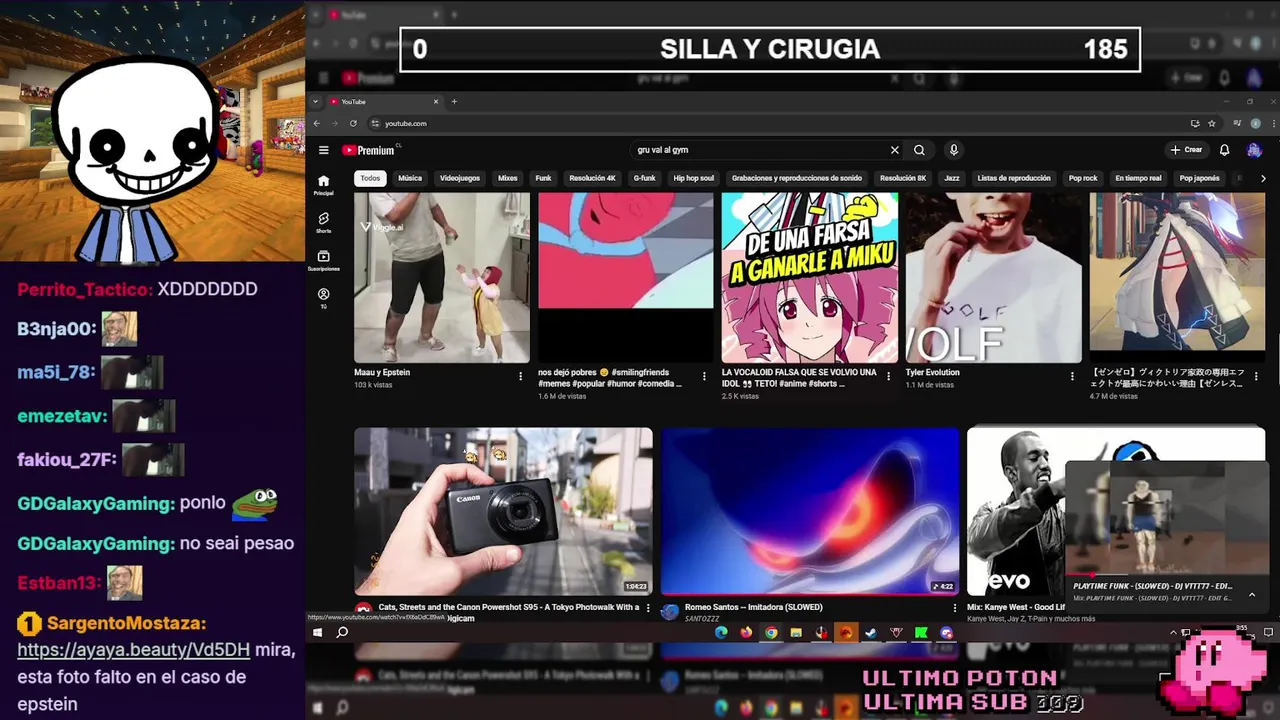This screenshot has height=720, width=1280.
Task: Show hidden system tray icons arrow
Action: [x=1173, y=632]
